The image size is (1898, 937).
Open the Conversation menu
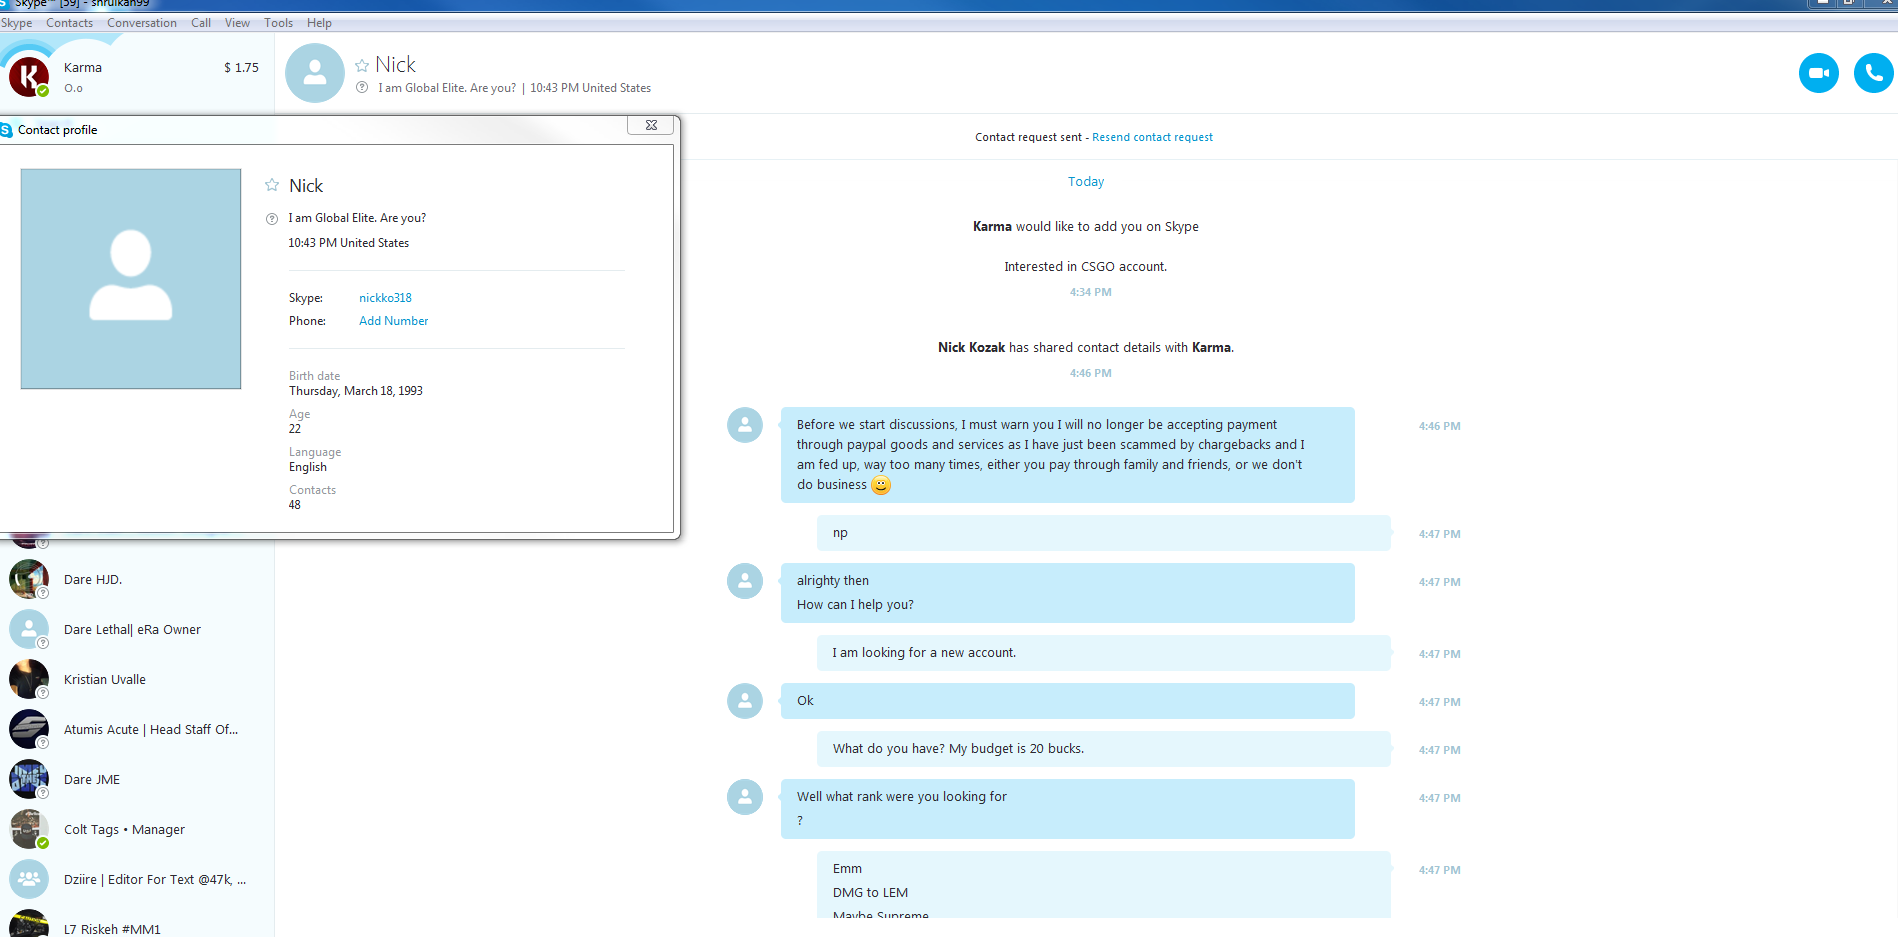(142, 23)
